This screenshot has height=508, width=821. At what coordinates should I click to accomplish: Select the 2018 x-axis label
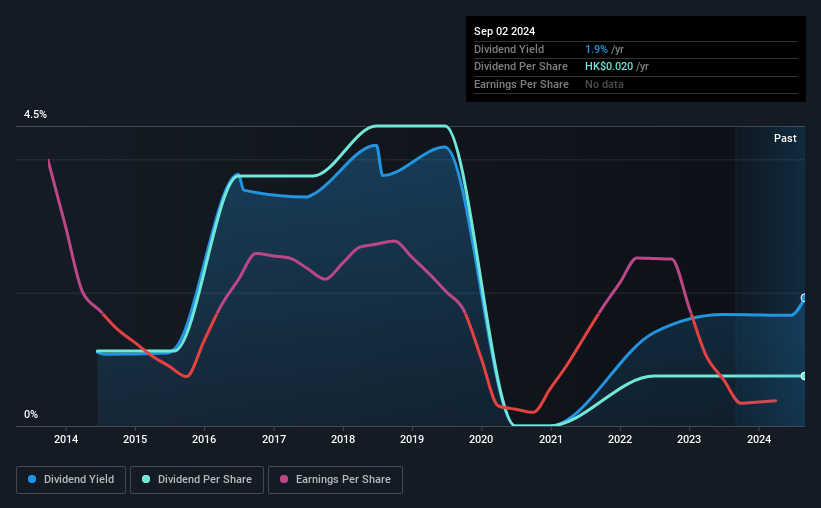click(343, 439)
